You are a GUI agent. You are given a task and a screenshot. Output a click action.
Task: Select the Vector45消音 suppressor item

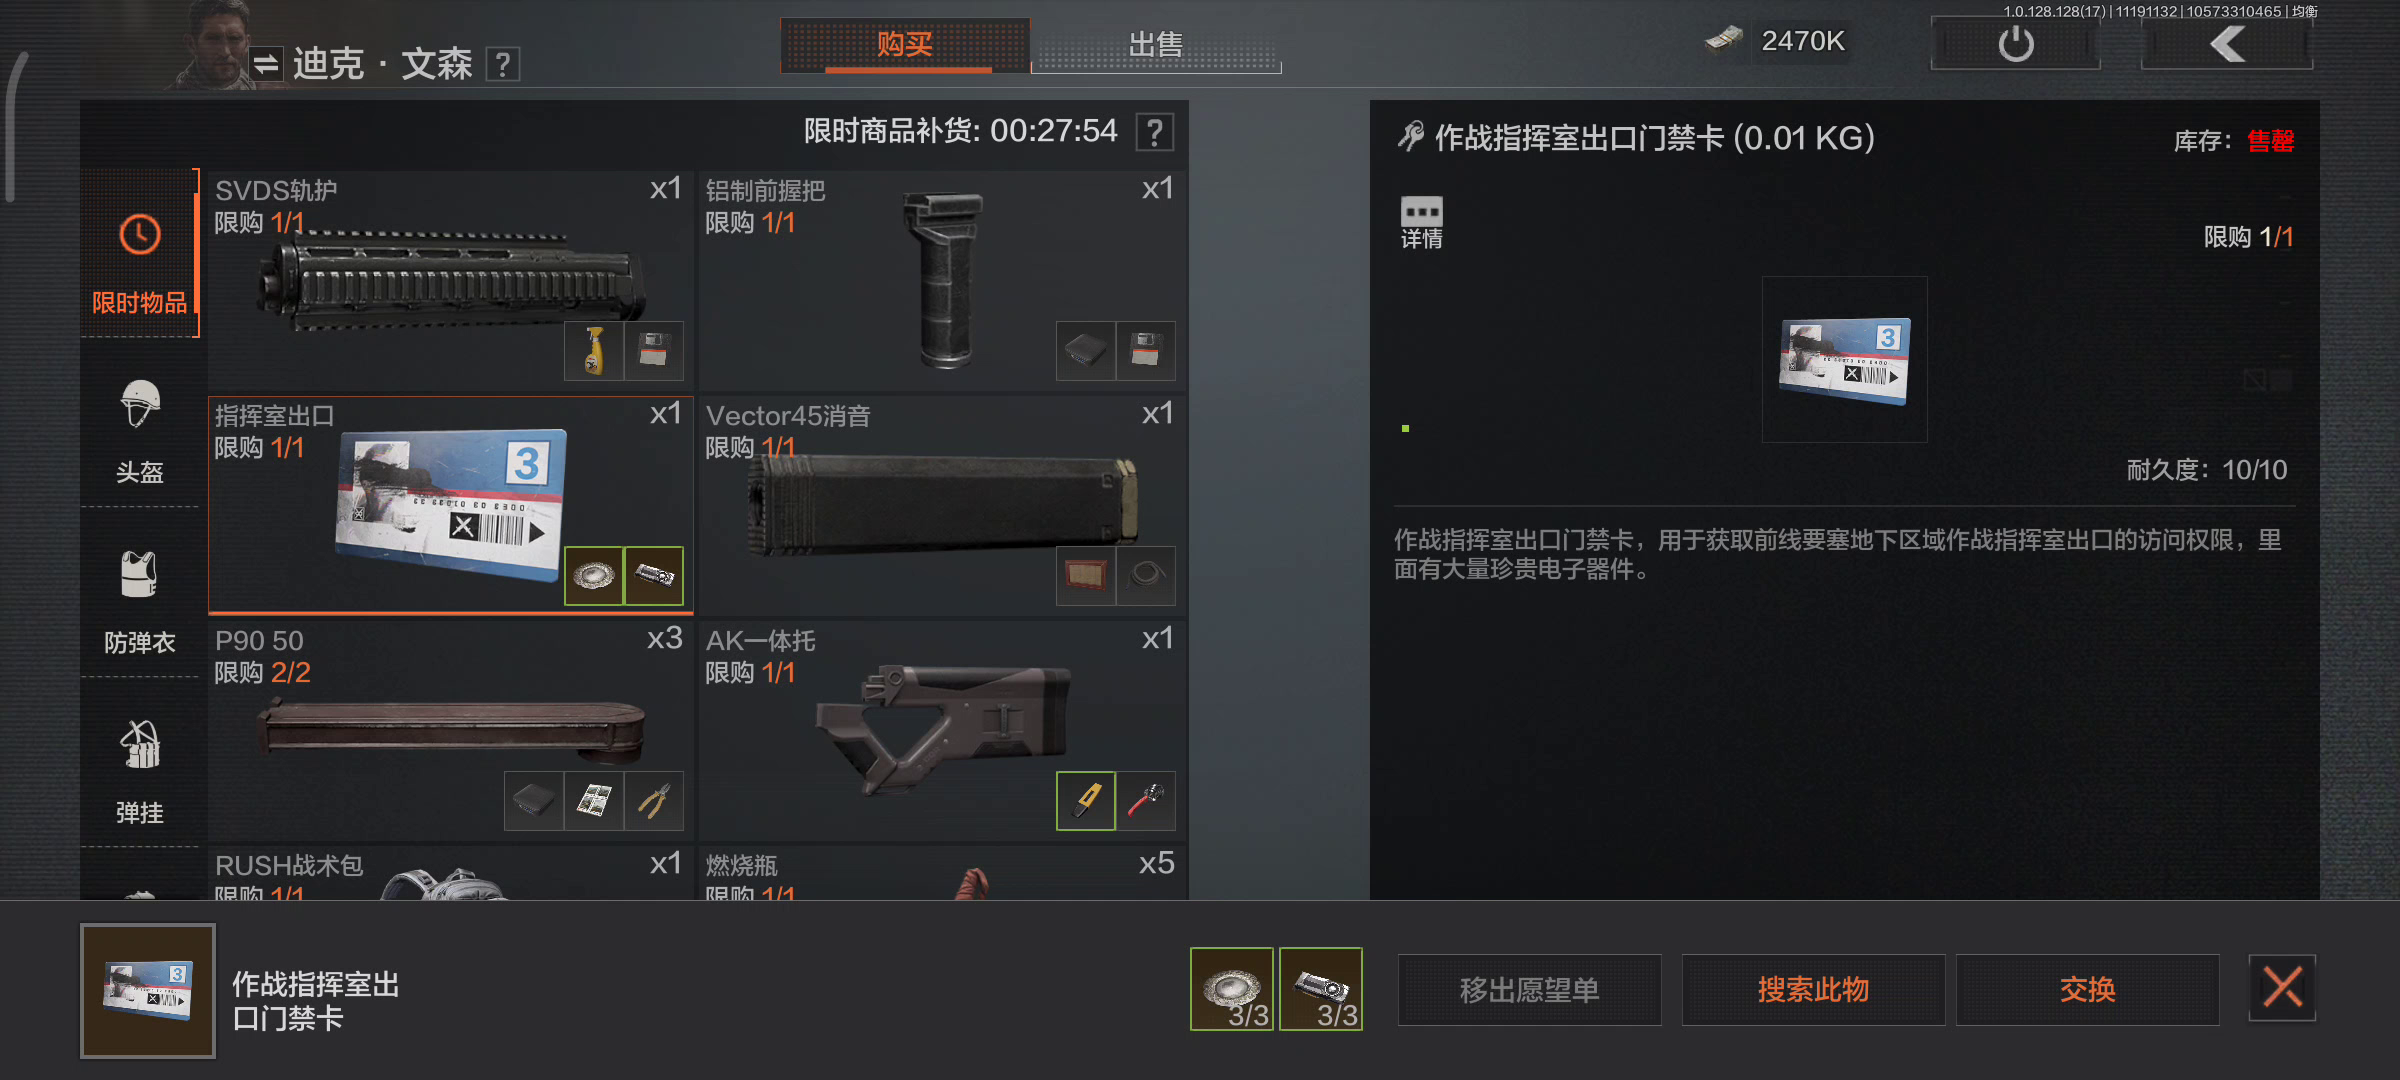pyautogui.click(x=941, y=505)
